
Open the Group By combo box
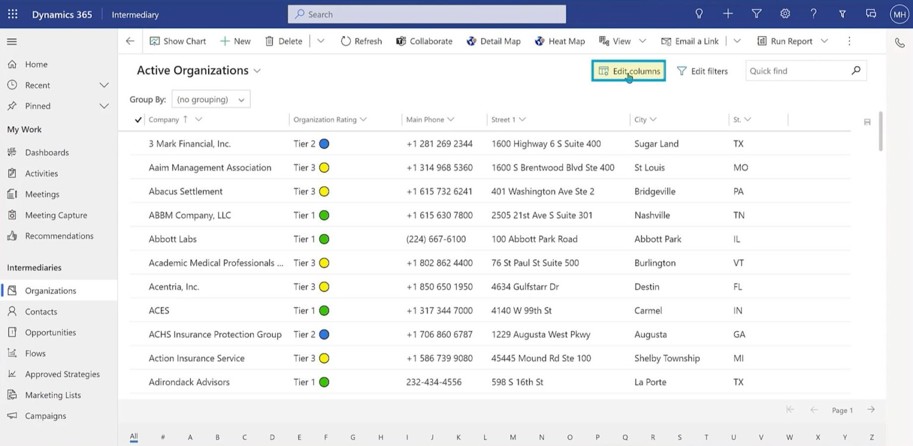point(211,100)
